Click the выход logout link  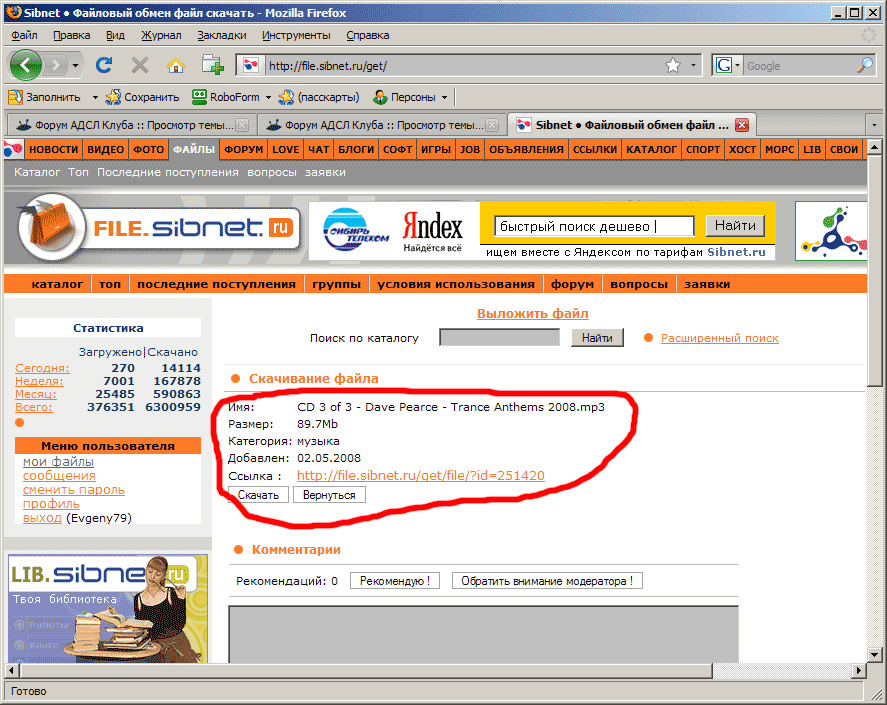click(42, 518)
